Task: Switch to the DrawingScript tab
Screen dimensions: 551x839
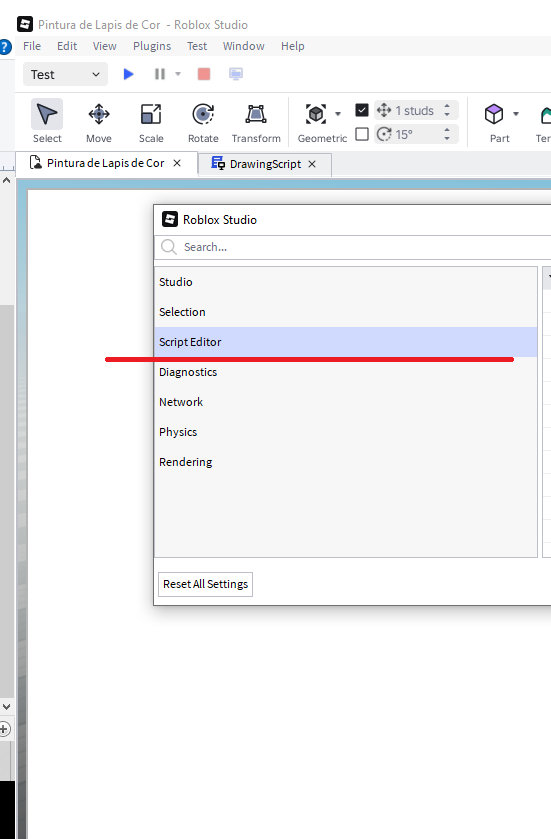Action: pos(265,164)
